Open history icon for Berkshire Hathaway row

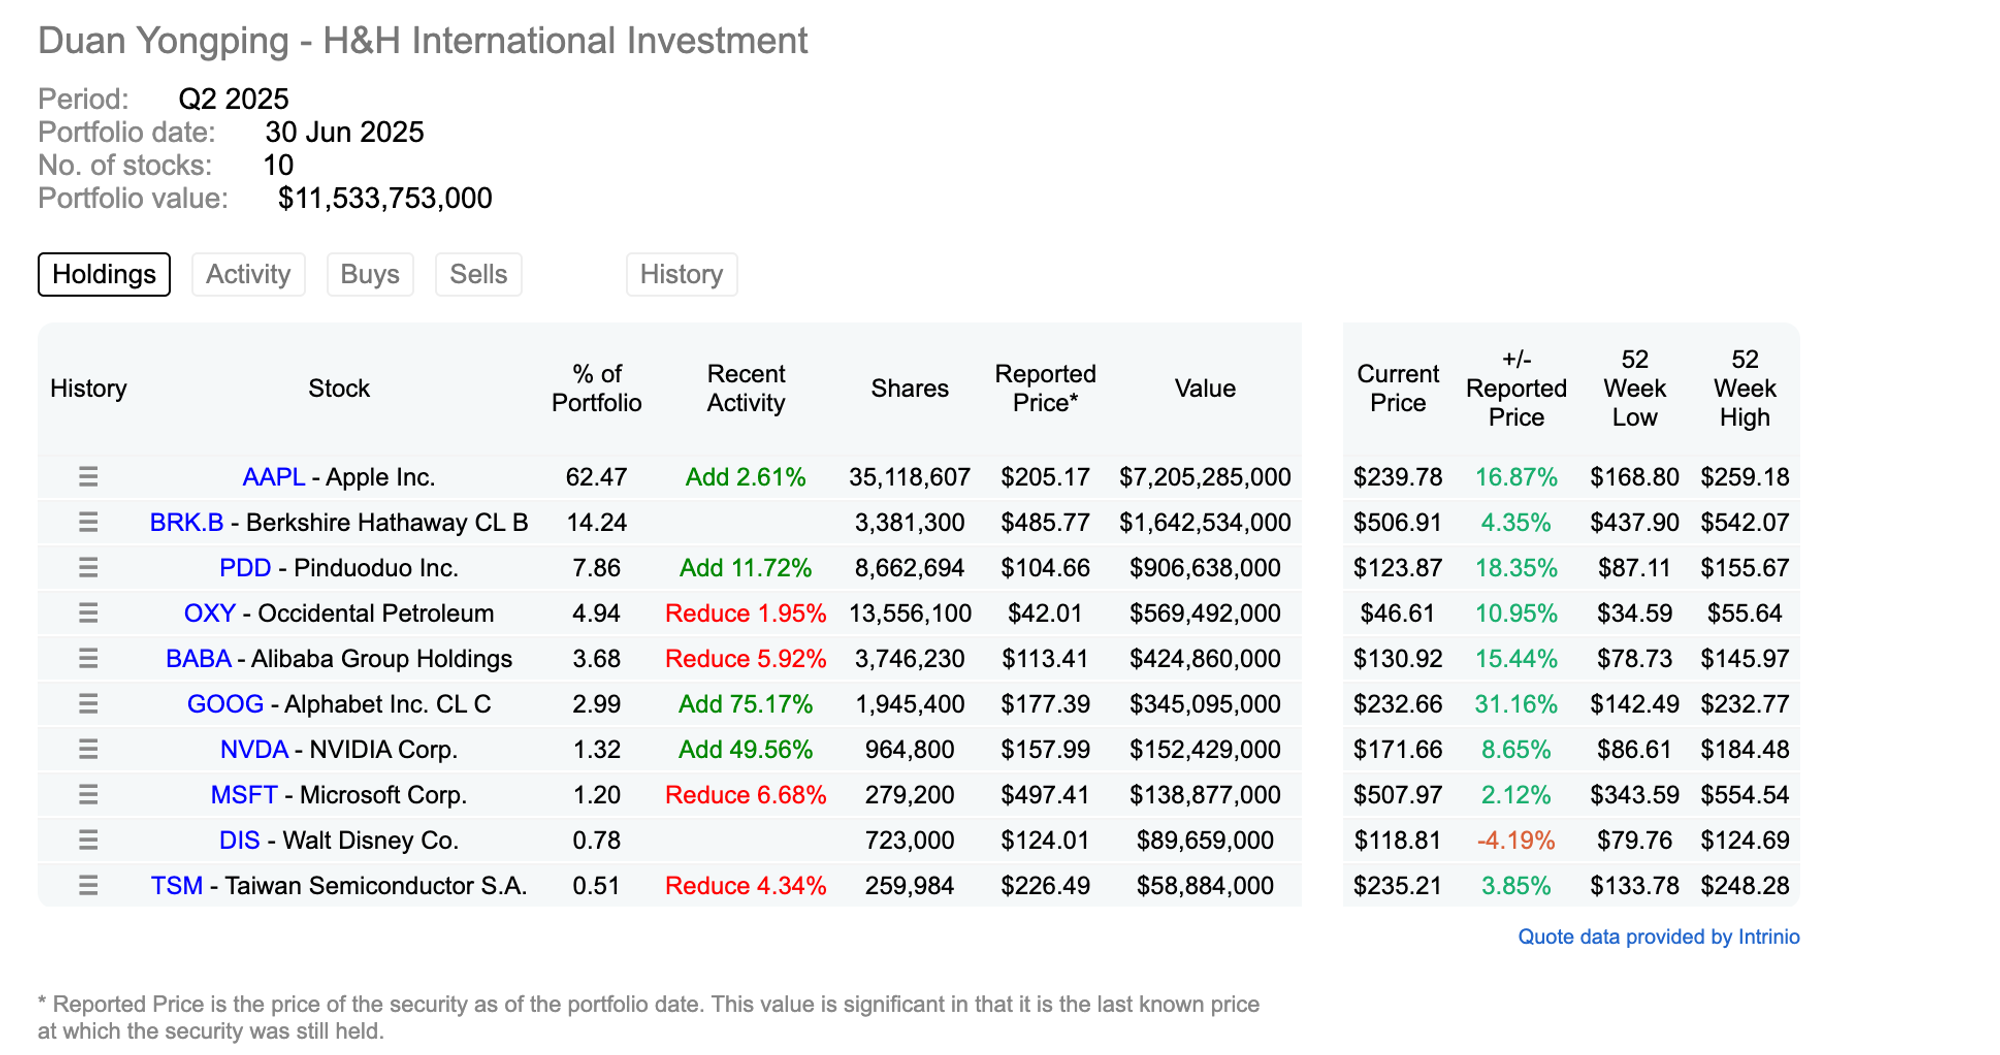point(88,522)
